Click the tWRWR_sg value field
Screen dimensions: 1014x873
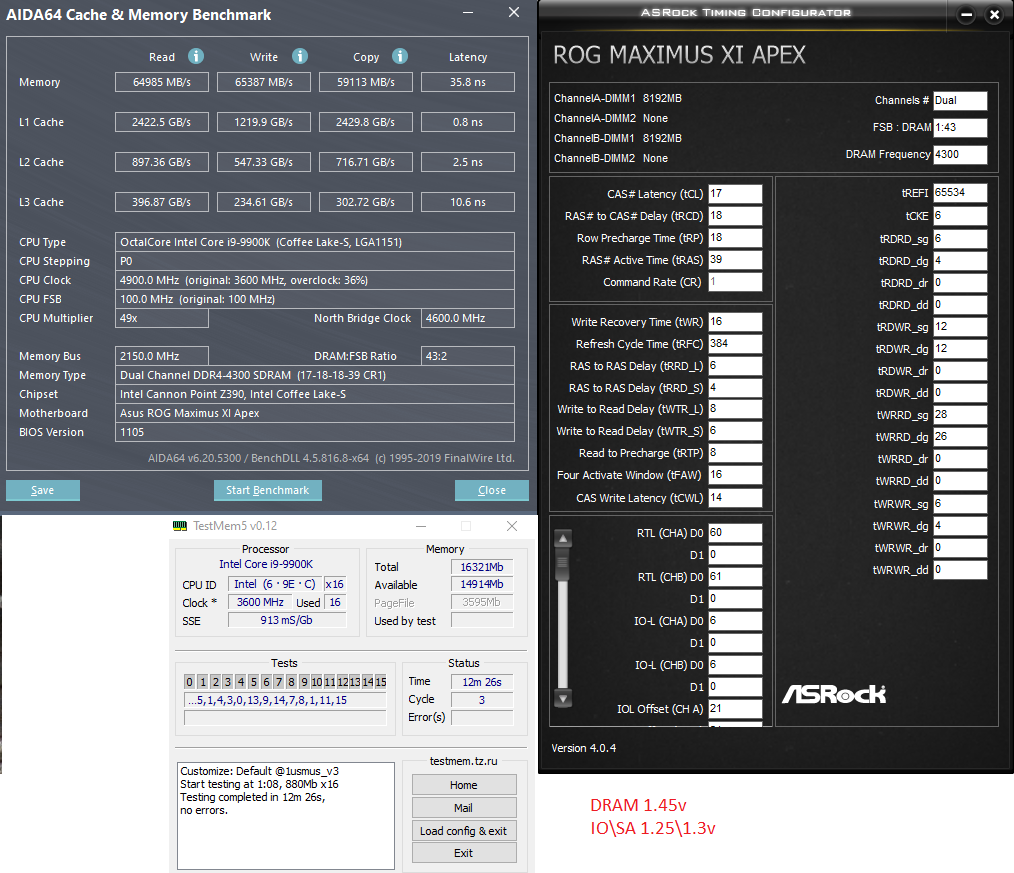[960, 504]
